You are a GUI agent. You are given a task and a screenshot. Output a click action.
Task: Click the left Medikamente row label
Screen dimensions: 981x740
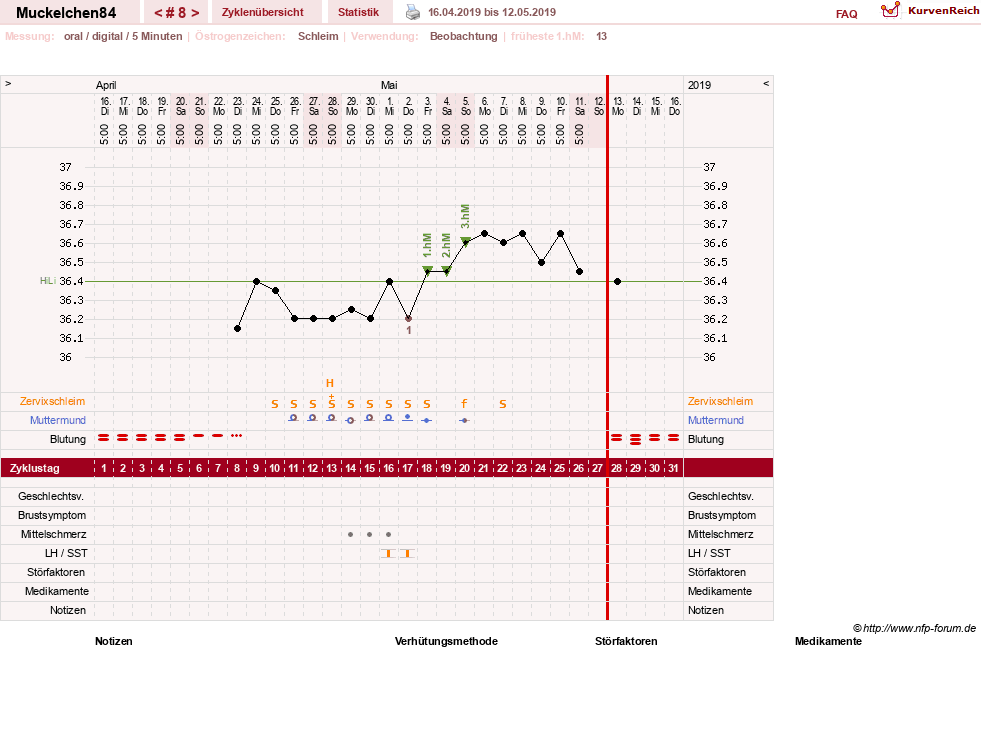pos(57,592)
